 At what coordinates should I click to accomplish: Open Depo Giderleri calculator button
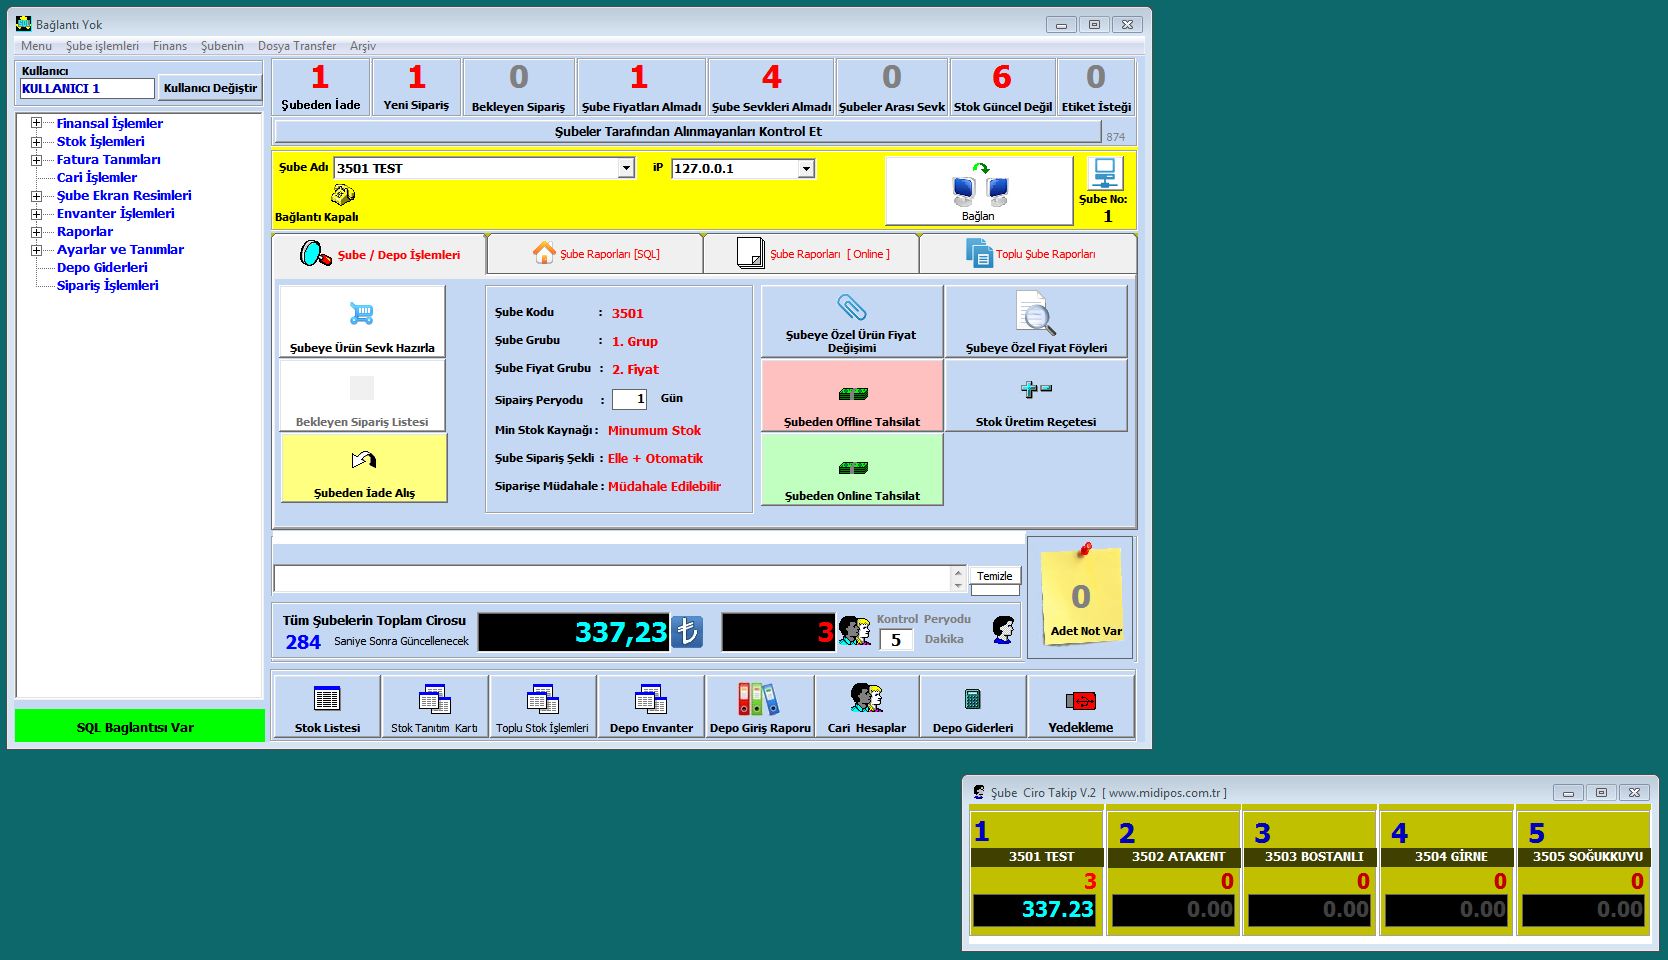(x=973, y=707)
